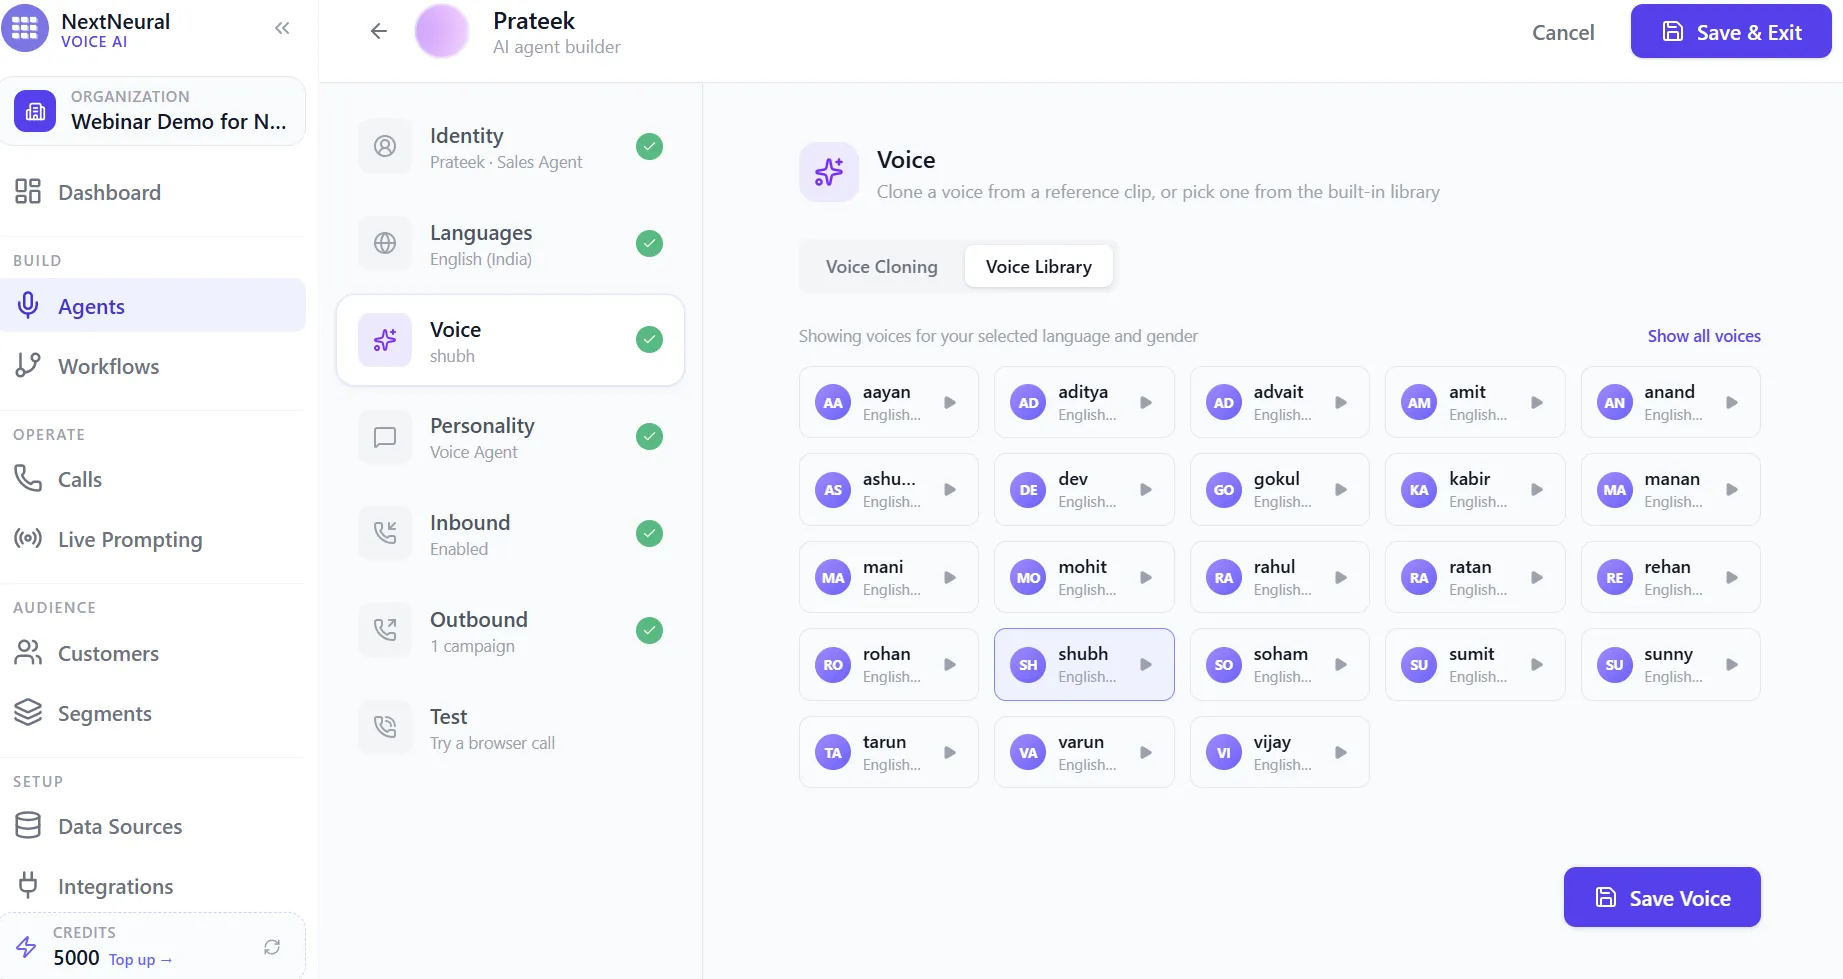
Task: Switch to the Voice Cloning tab
Action: (x=881, y=266)
